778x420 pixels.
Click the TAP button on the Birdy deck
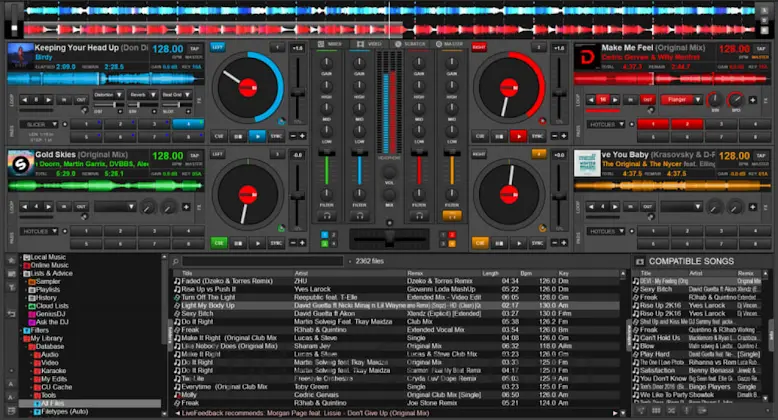[194, 47]
